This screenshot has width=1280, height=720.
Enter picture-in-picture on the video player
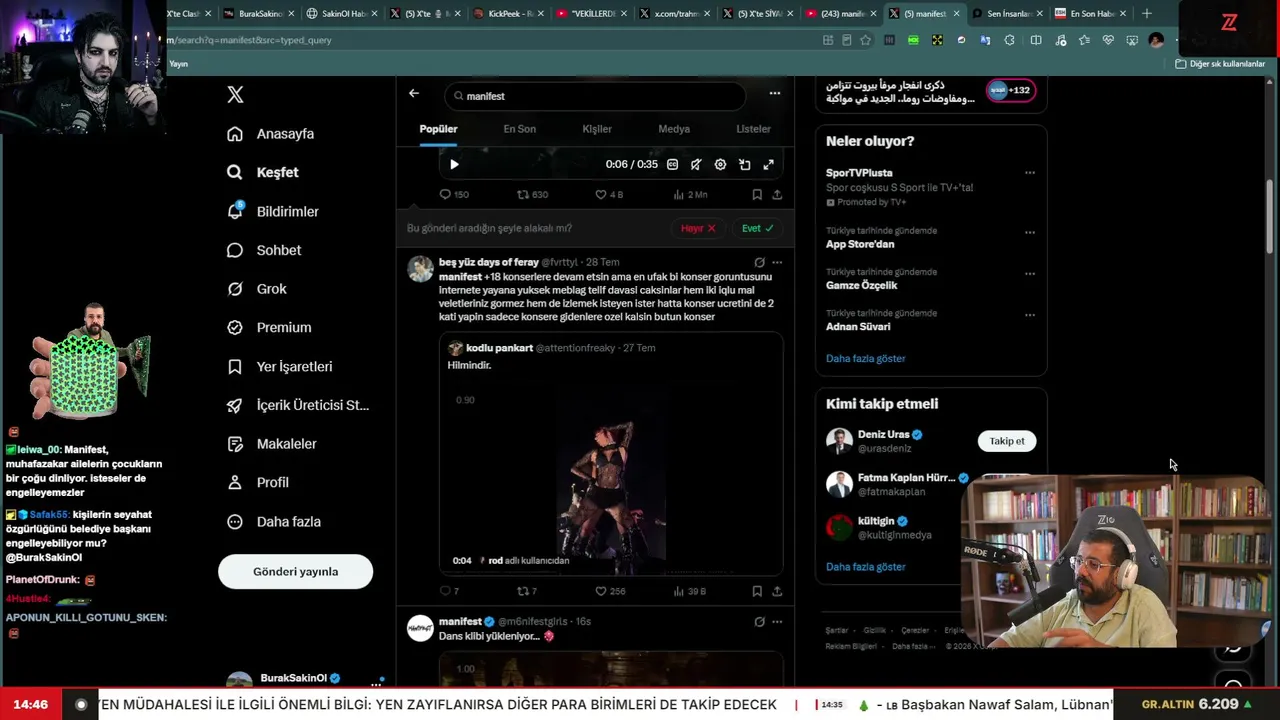point(745,164)
